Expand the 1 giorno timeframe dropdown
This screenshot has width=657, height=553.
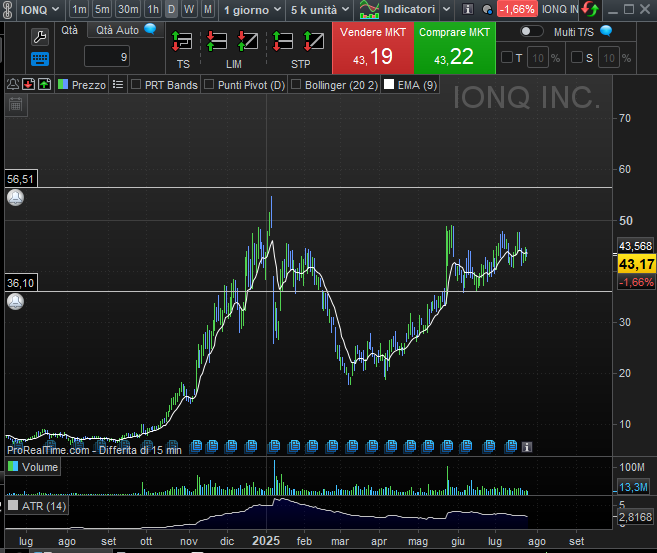click(251, 9)
